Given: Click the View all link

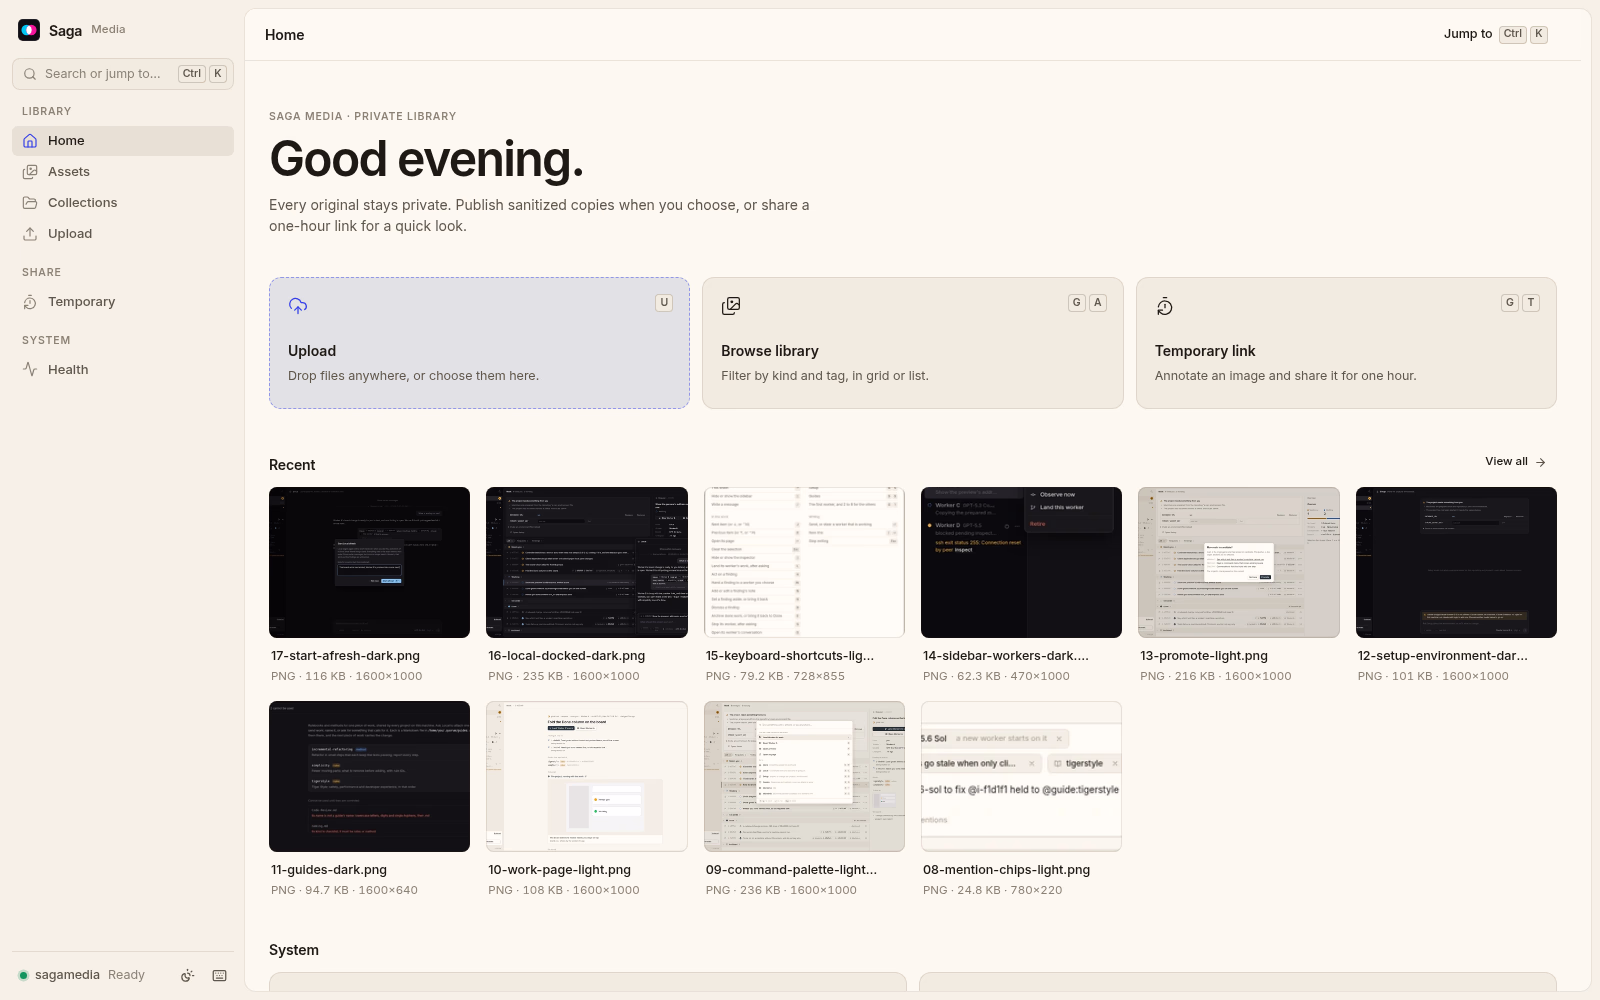Looking at the screenshot, I should [1515, 462].
